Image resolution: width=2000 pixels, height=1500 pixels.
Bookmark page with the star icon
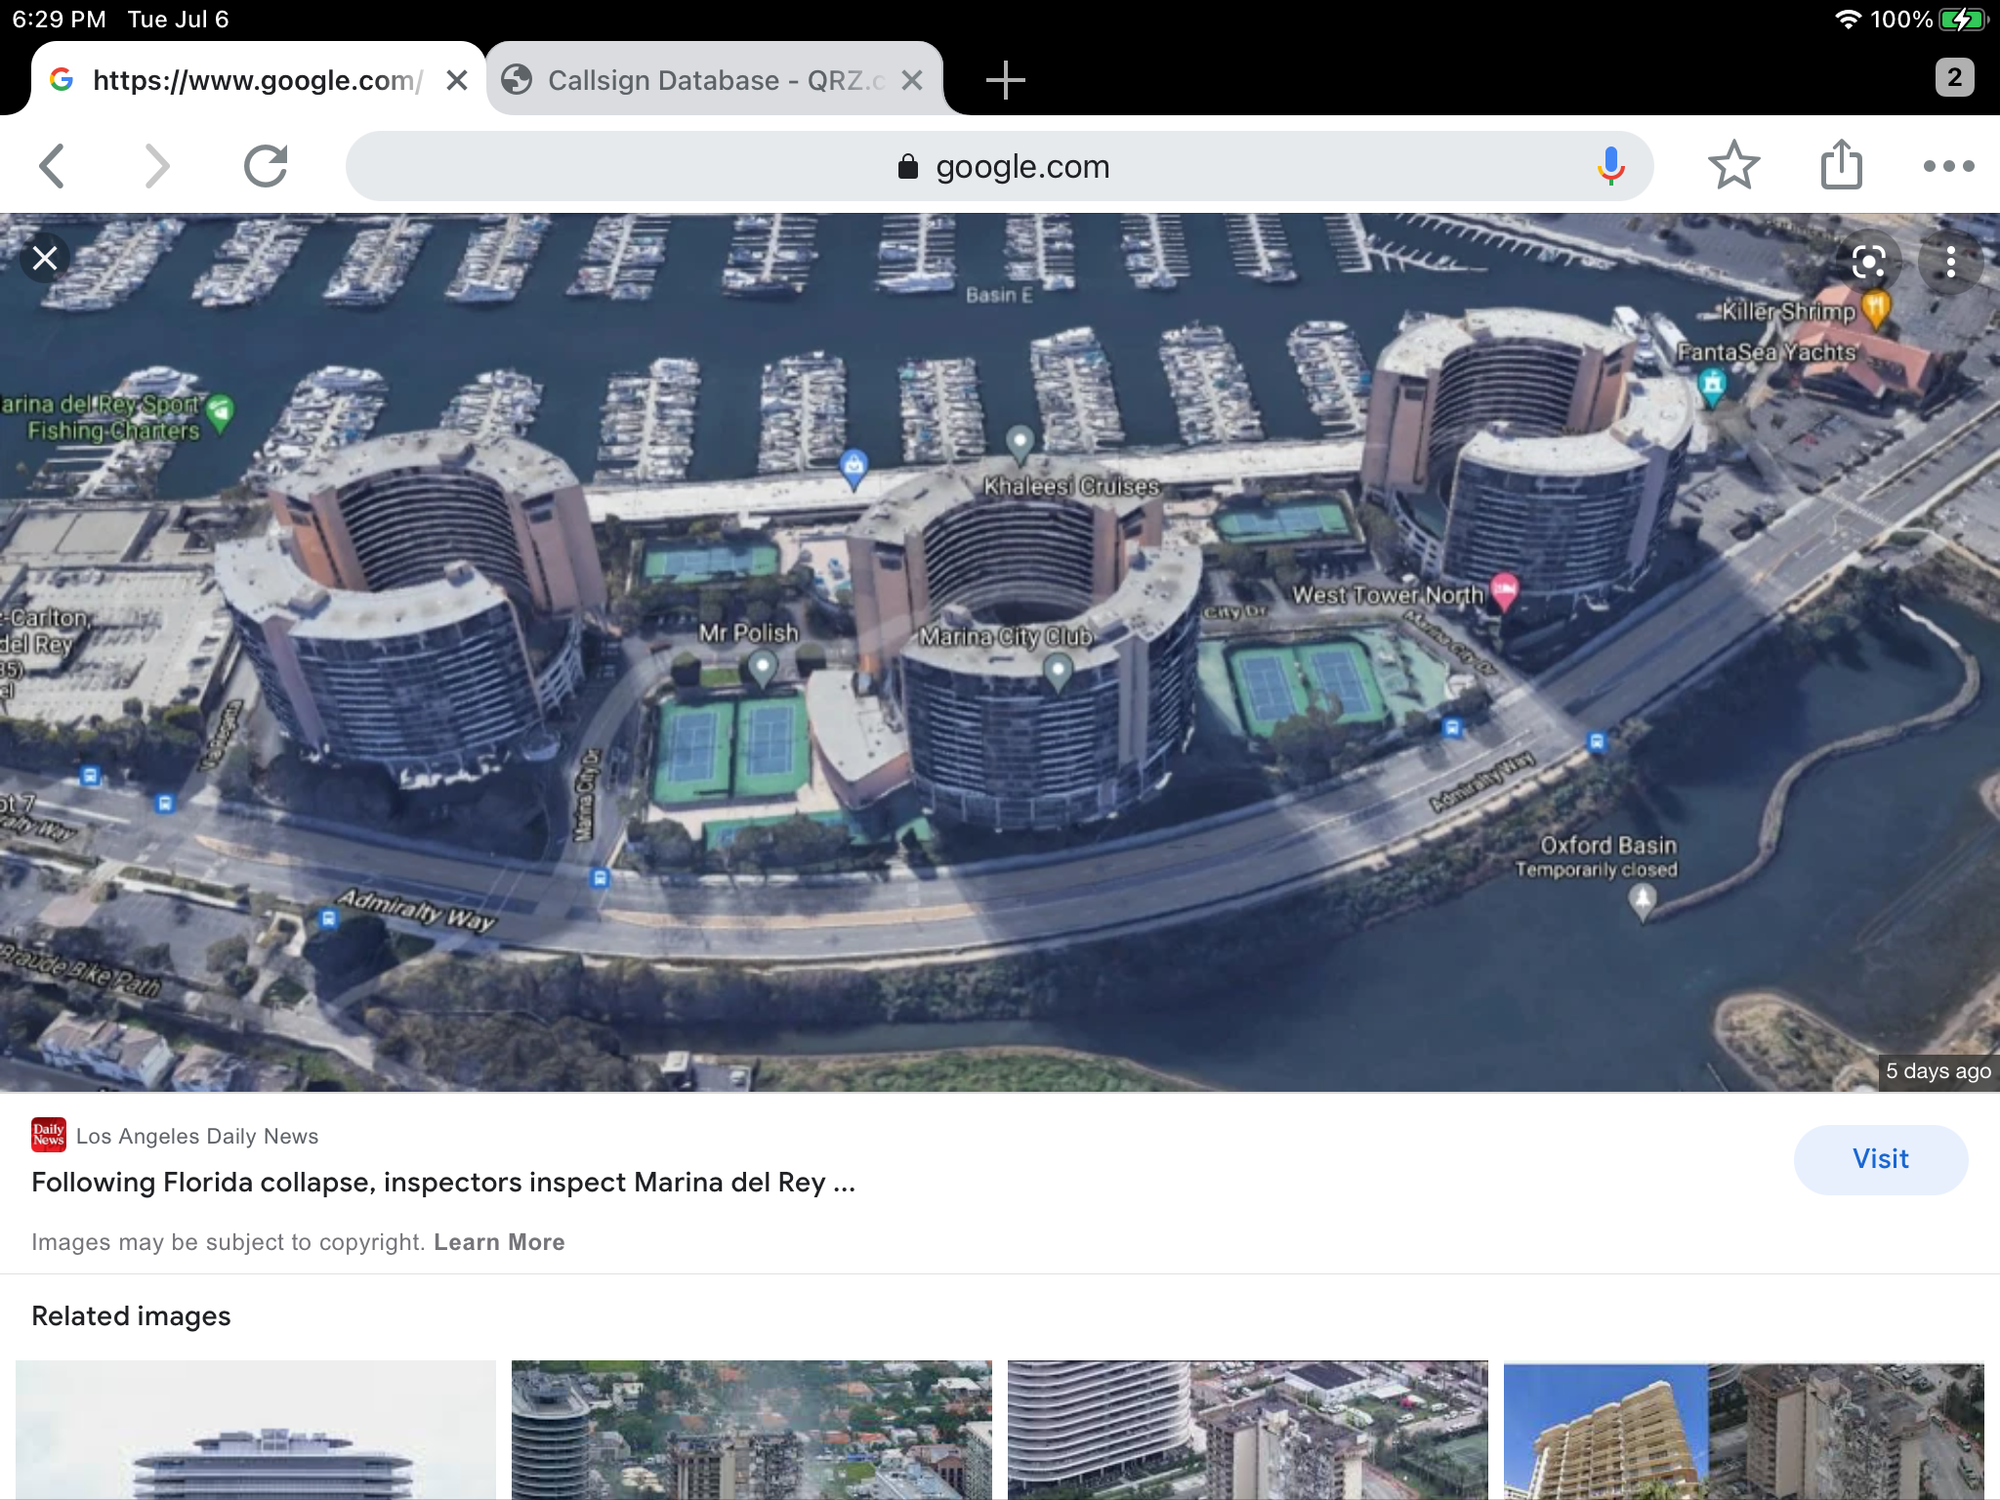pos(1733,166)
